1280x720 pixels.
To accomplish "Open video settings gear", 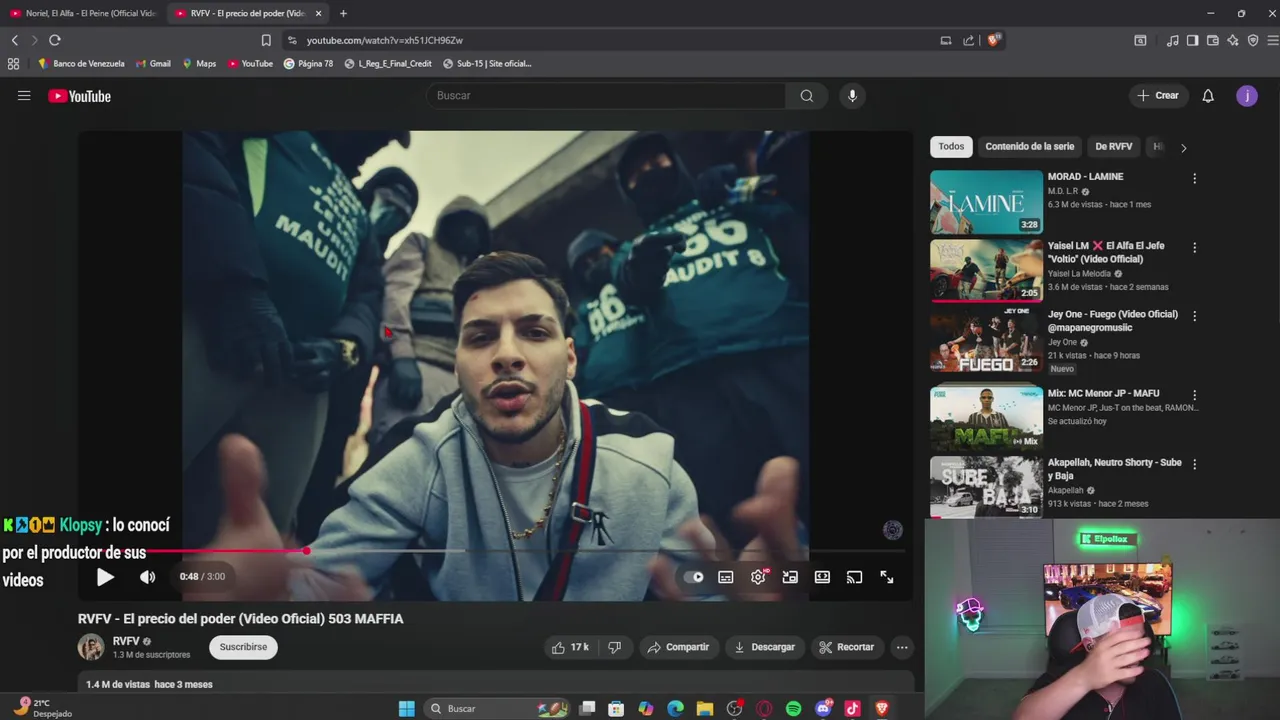I will point(758,577).
